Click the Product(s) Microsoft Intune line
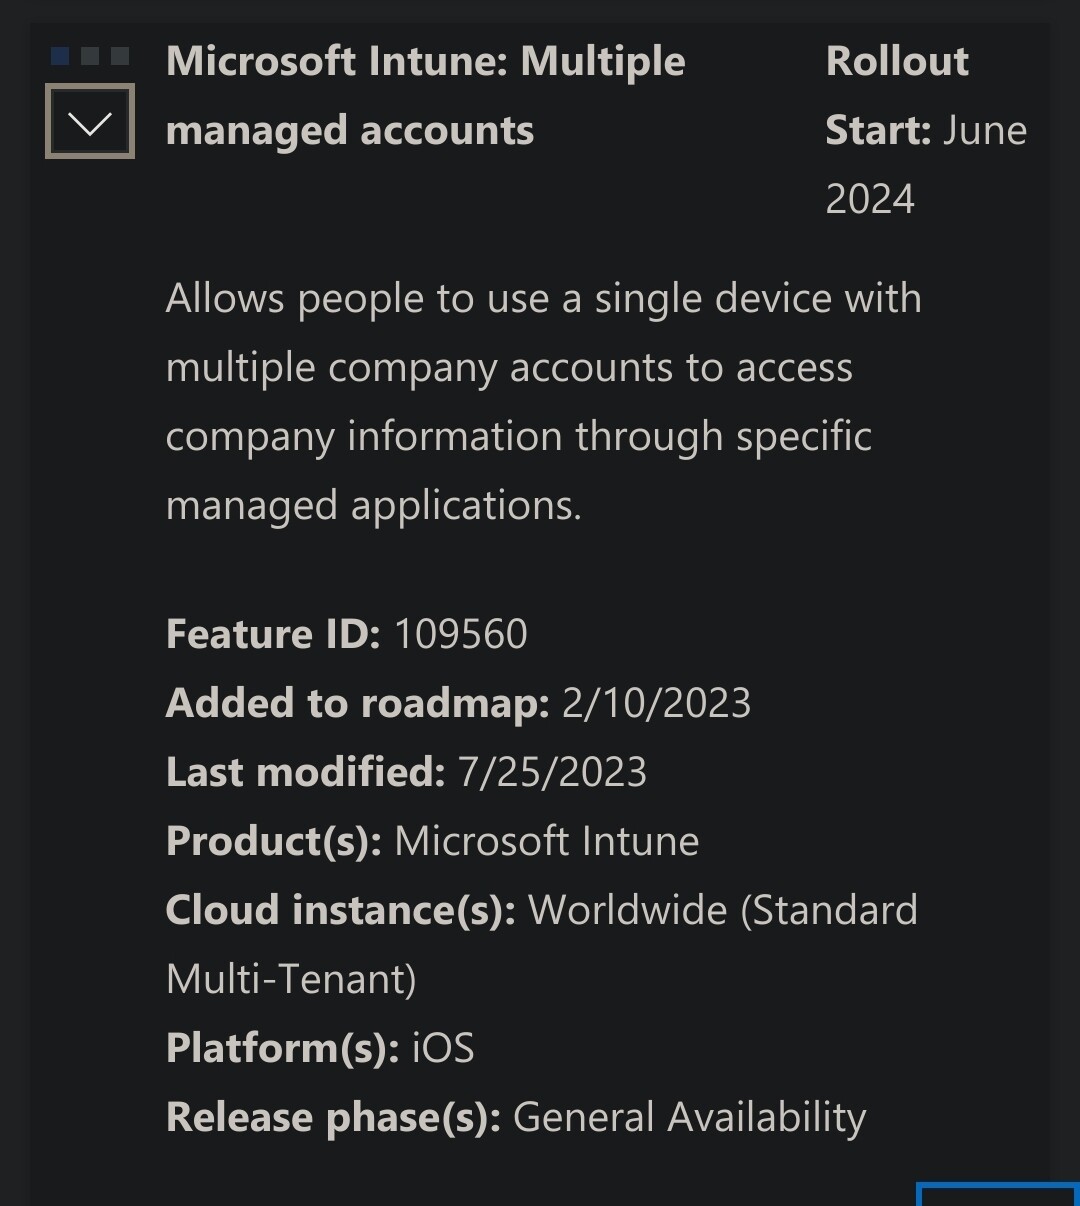This screenshot has height=1206, width=1080. click(x=432, y=841)
